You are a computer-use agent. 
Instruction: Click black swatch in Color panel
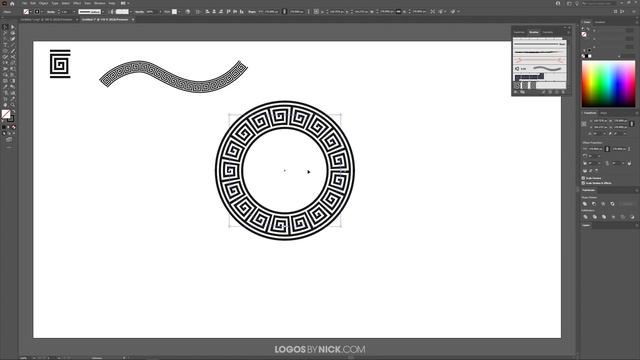pos(586,56)
